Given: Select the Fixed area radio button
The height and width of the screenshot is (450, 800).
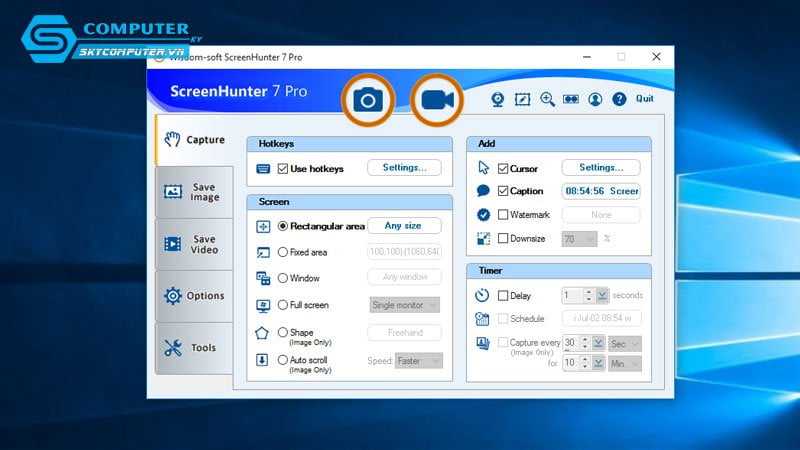Looking at the screenshot, I should click(283, 252).
